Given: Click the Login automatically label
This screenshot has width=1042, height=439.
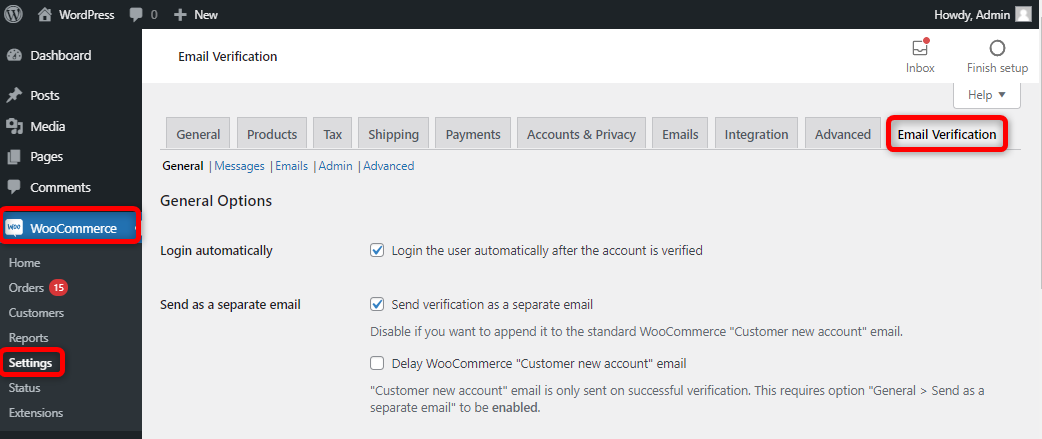Looking at the screenshot, I should (x=217, y=251).
